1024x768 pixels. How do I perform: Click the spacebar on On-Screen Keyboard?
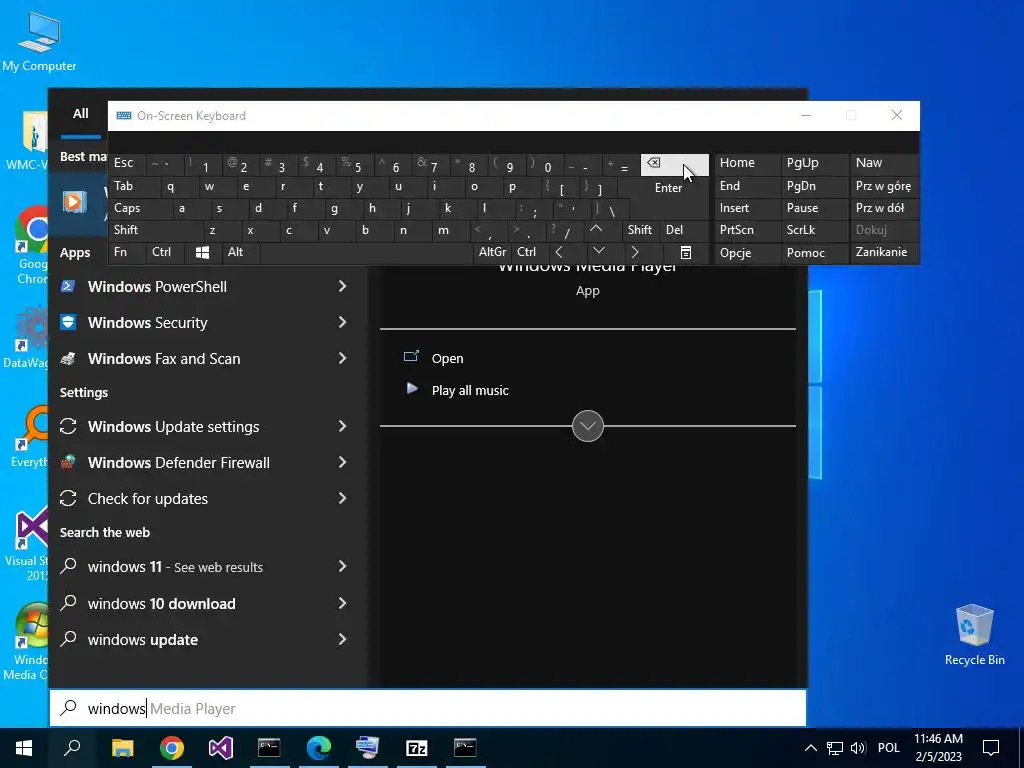coord(366,253)
